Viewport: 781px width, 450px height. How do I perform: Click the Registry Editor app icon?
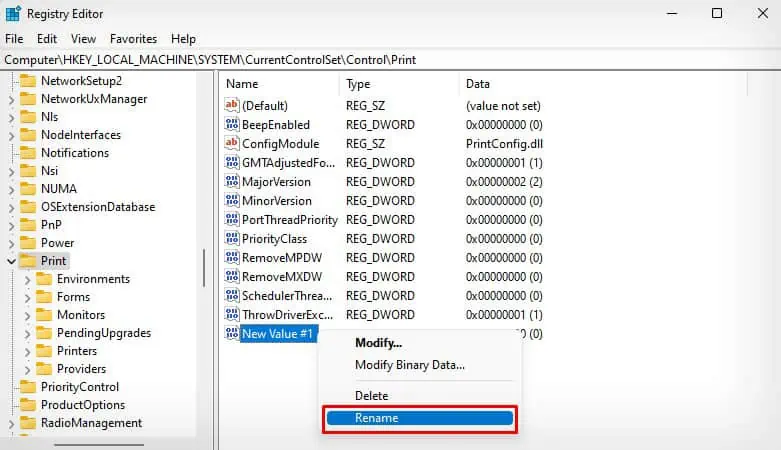pos(12,13)
